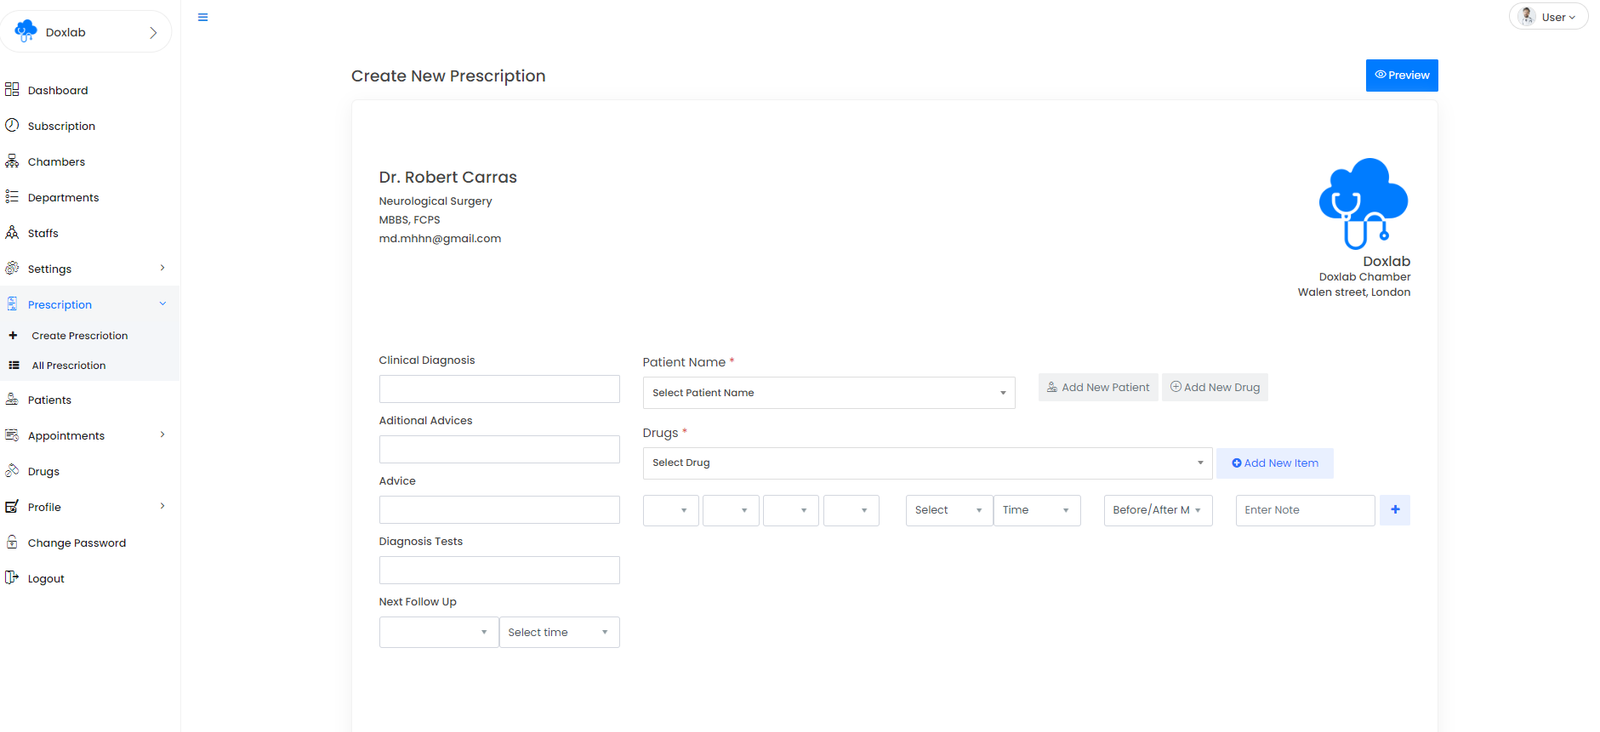Go to the Patients page

click(x=49, y=400)
